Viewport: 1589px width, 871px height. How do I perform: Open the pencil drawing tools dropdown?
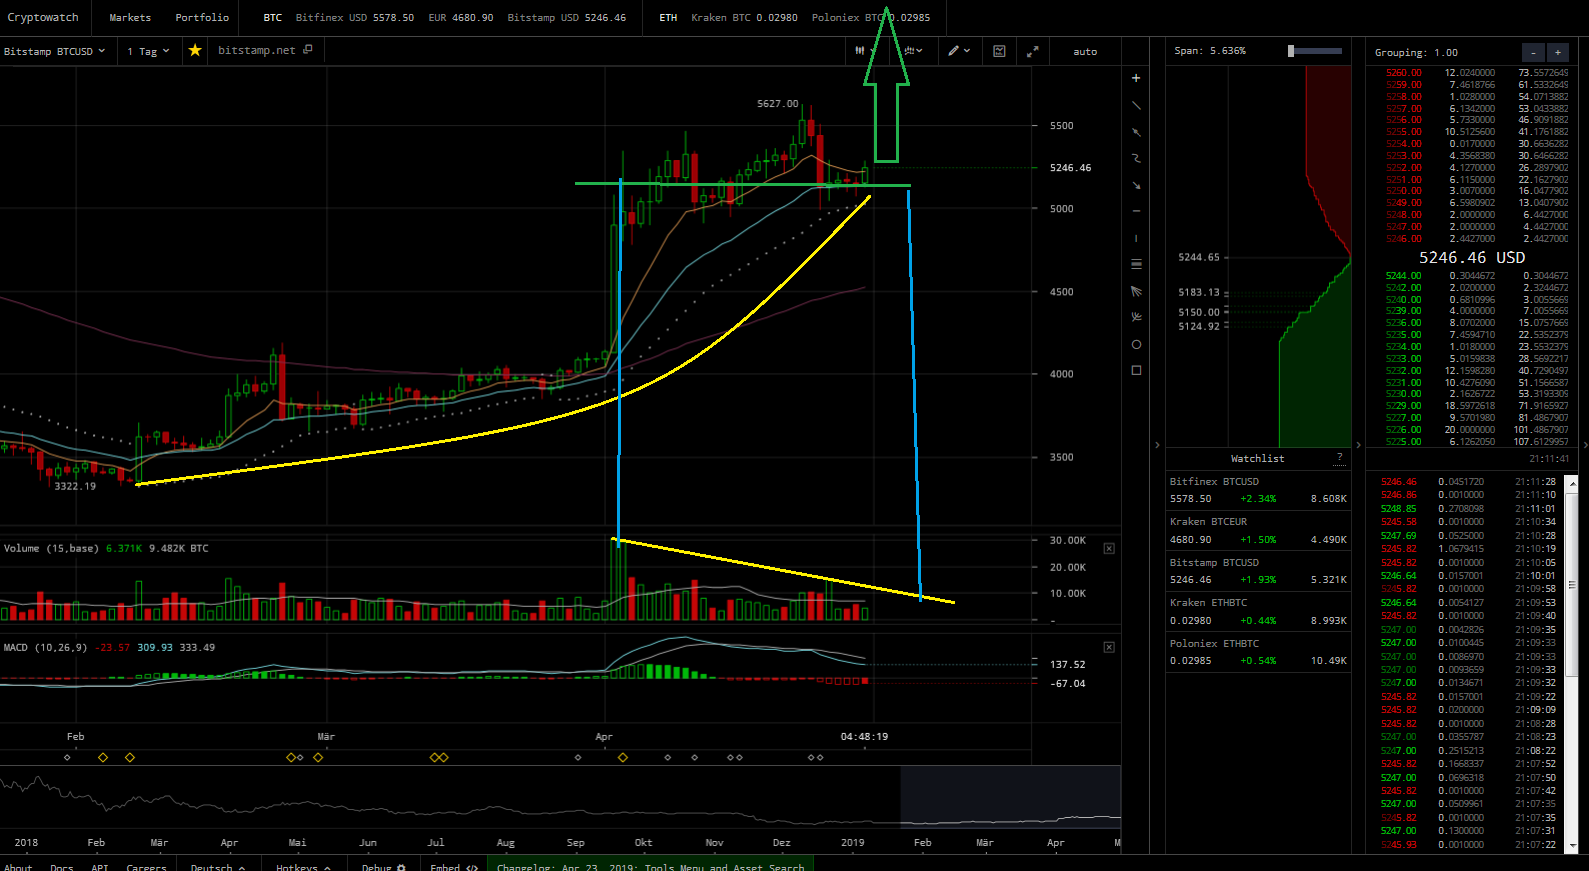(959, 51)
